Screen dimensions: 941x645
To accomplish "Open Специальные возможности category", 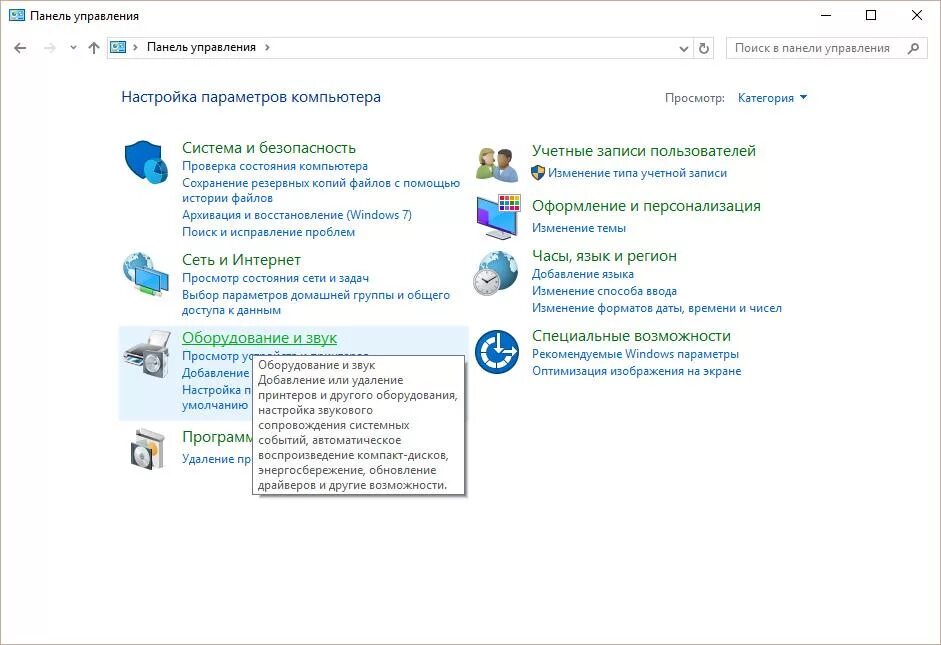I will coord(631,336).
